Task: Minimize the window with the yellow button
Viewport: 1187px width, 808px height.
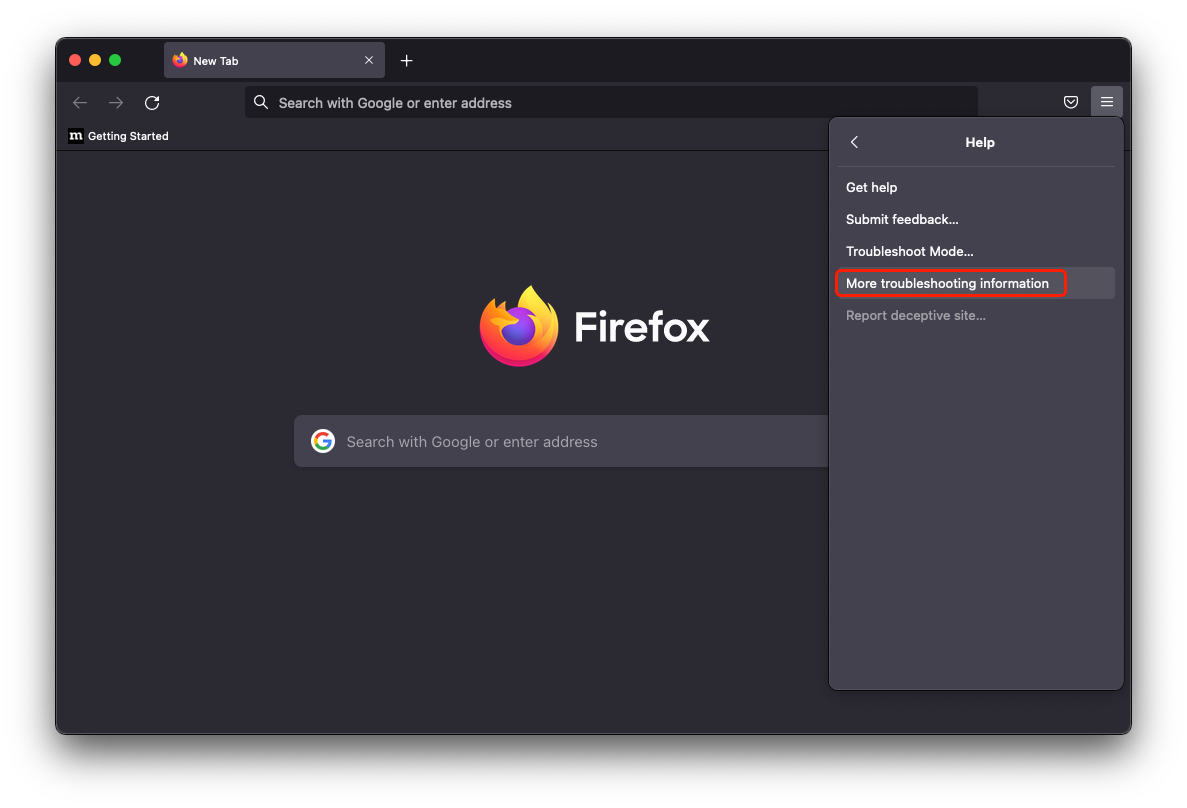Action: (95, 61)
